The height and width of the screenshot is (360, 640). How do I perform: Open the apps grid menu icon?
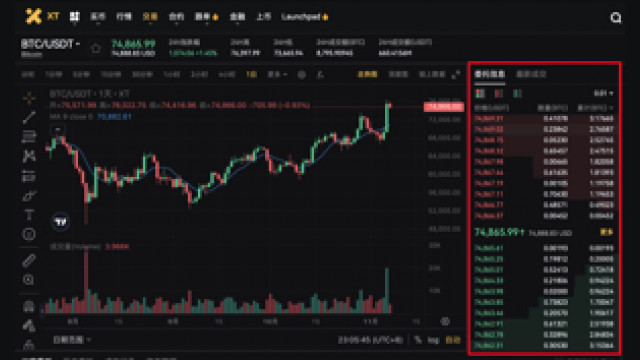point(75,17)
